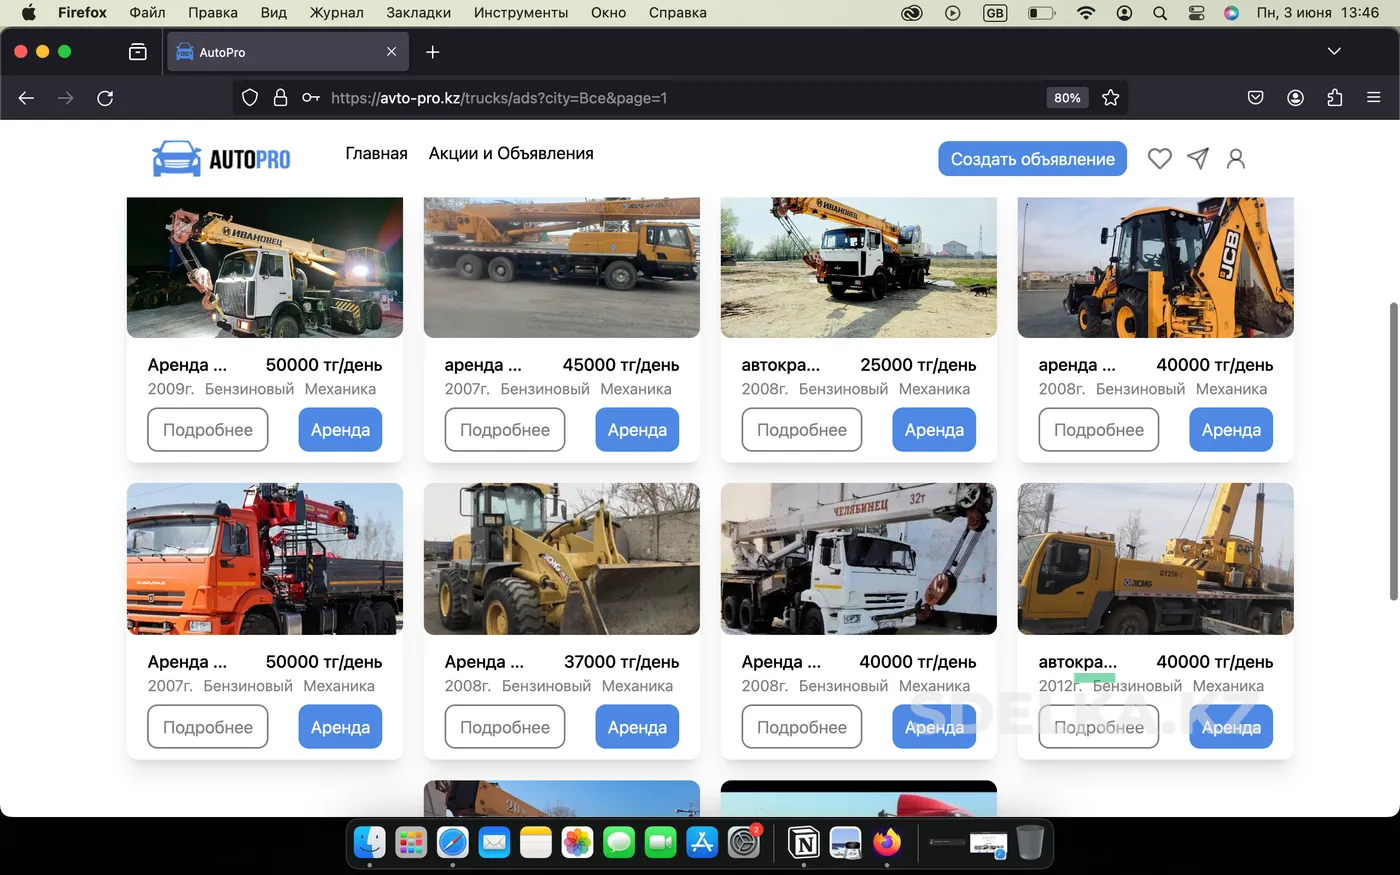
Task: Open Trash in the Dock
Action: tap(1030, 843)
